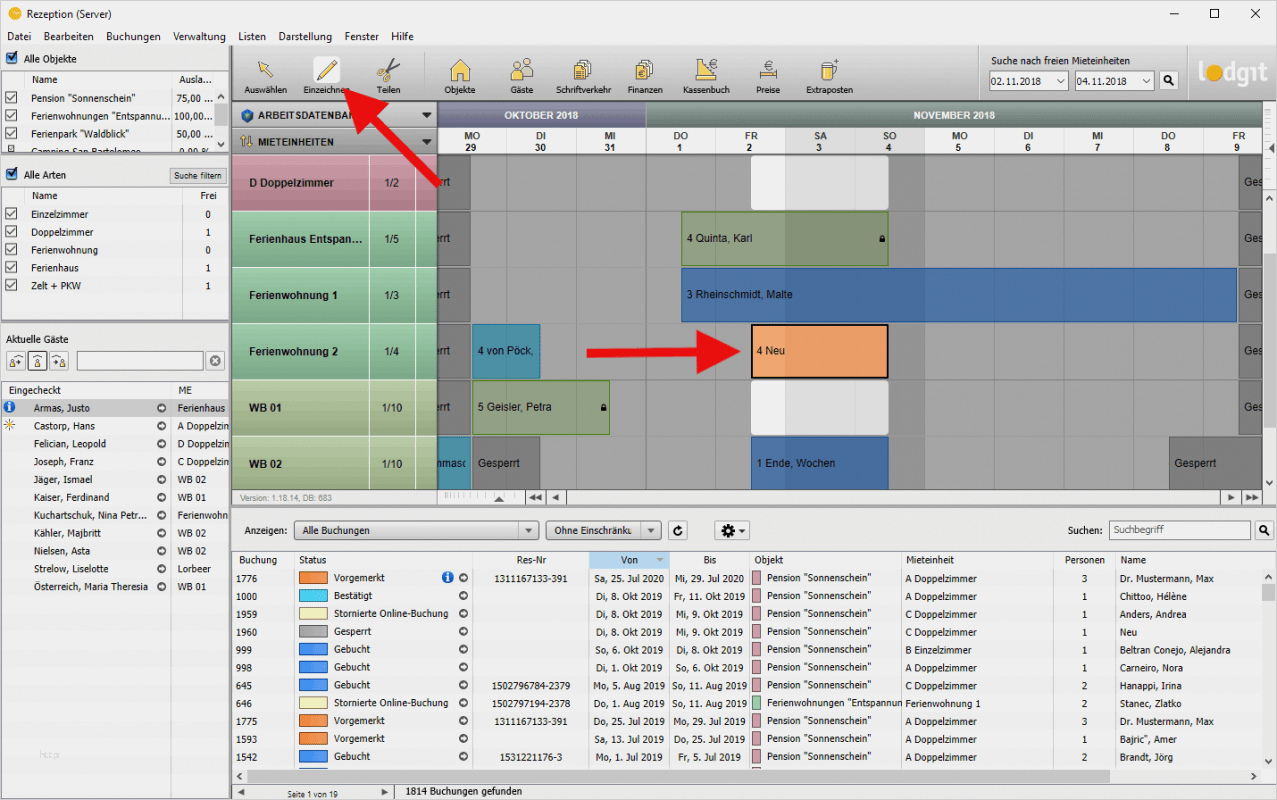Select the orange "4 Neu" booking block
Screen dimensions: 1277x800
point(819,351)
